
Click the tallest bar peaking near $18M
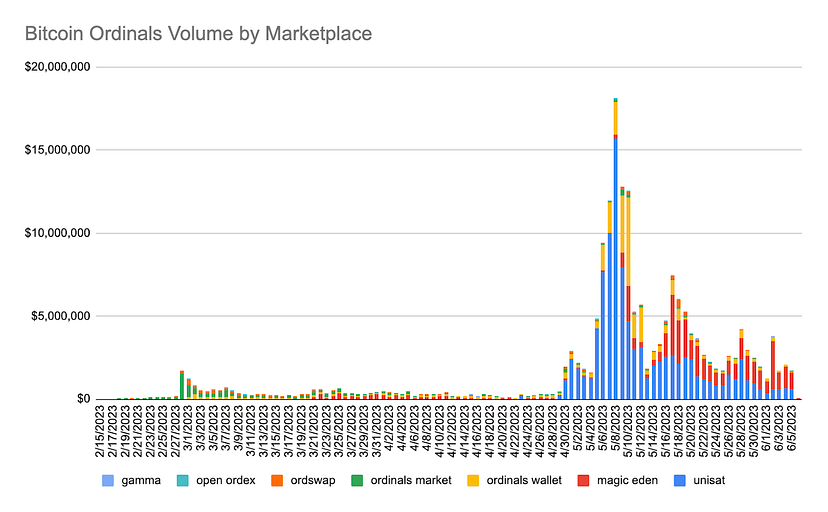616,249
